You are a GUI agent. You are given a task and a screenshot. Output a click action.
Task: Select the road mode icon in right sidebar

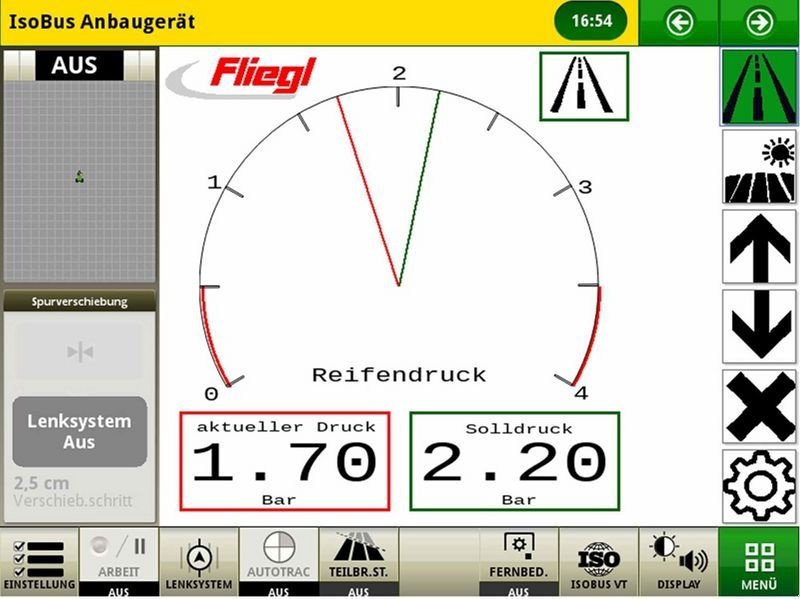759,88
